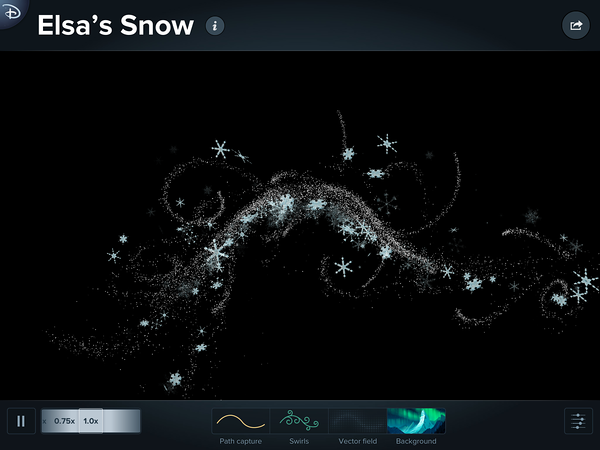Image resolution: width=600 pixels, height=450 pixels.
Task: Toggle the Vector field dotted thumbnail
Action: click(357, 420)
